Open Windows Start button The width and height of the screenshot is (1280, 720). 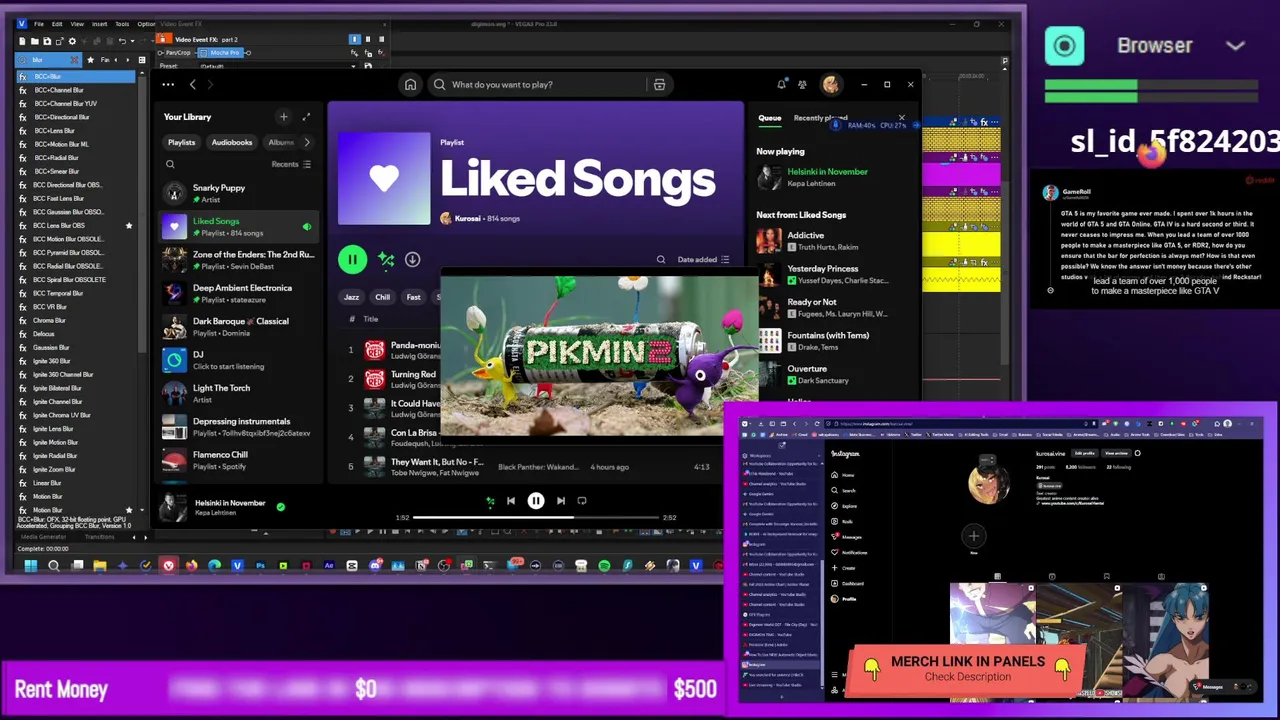coord(30,566)
